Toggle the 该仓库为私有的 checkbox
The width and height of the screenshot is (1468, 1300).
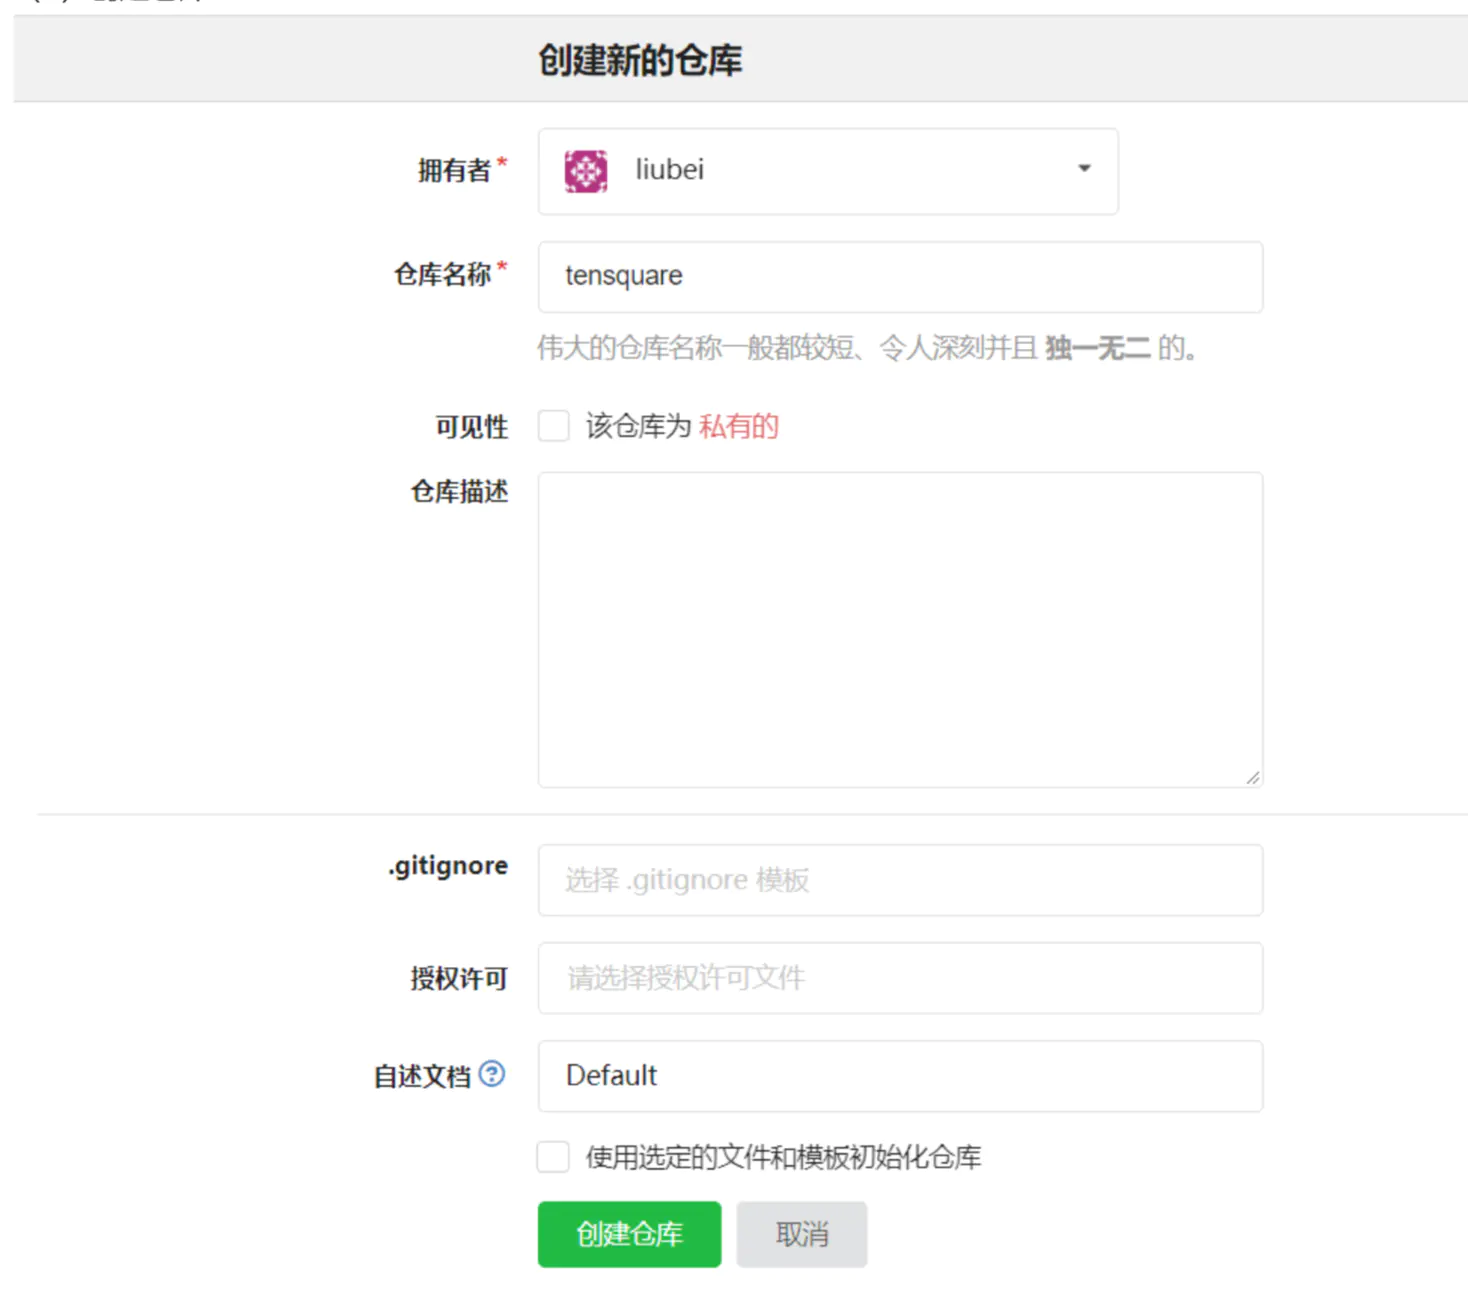(x=554, y=426)
